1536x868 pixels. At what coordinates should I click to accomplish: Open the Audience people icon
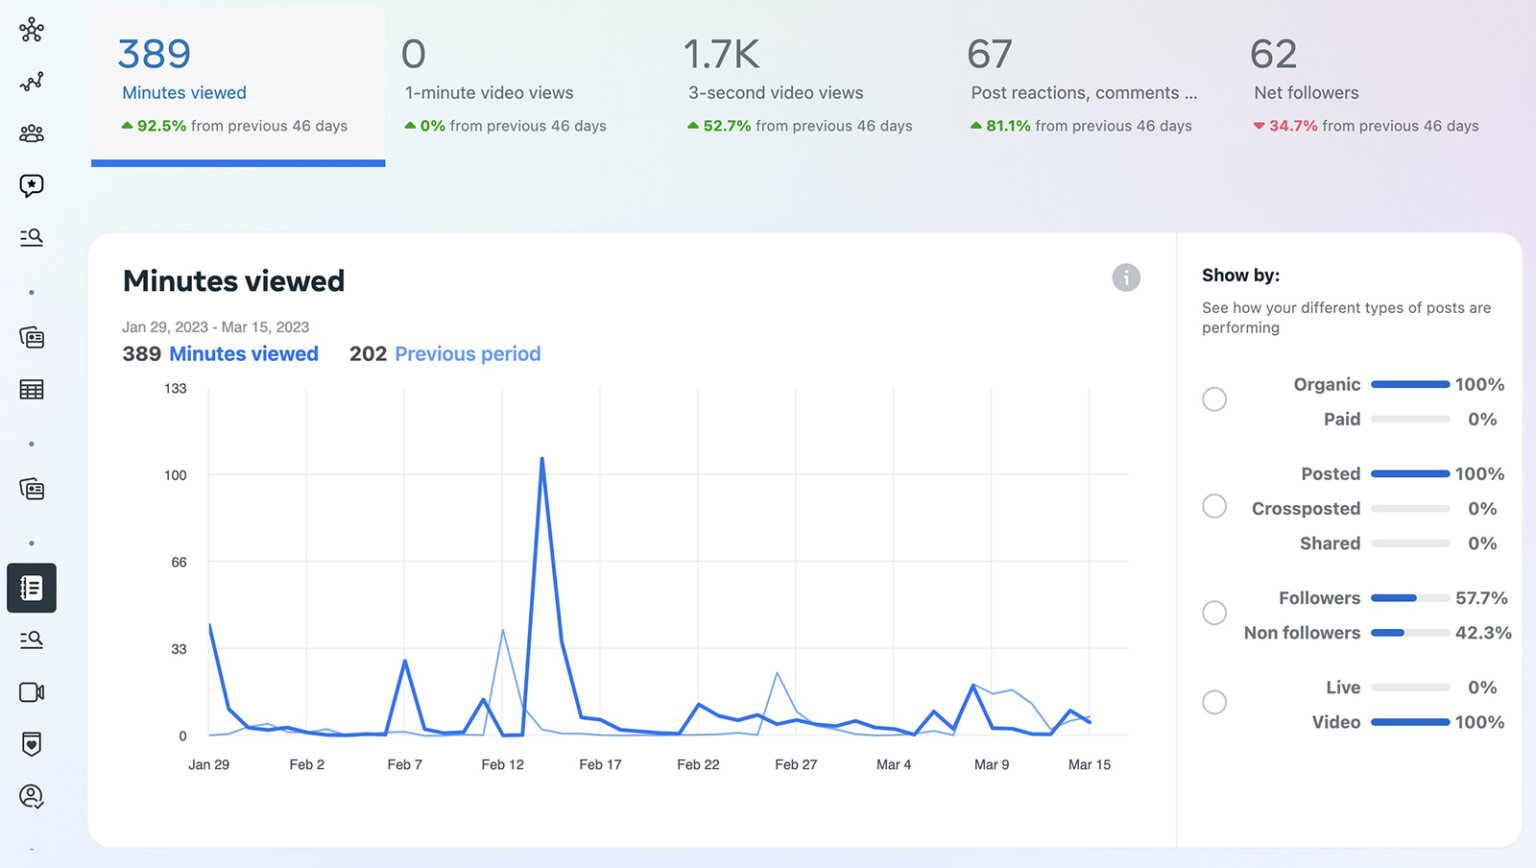coord(31,133)
